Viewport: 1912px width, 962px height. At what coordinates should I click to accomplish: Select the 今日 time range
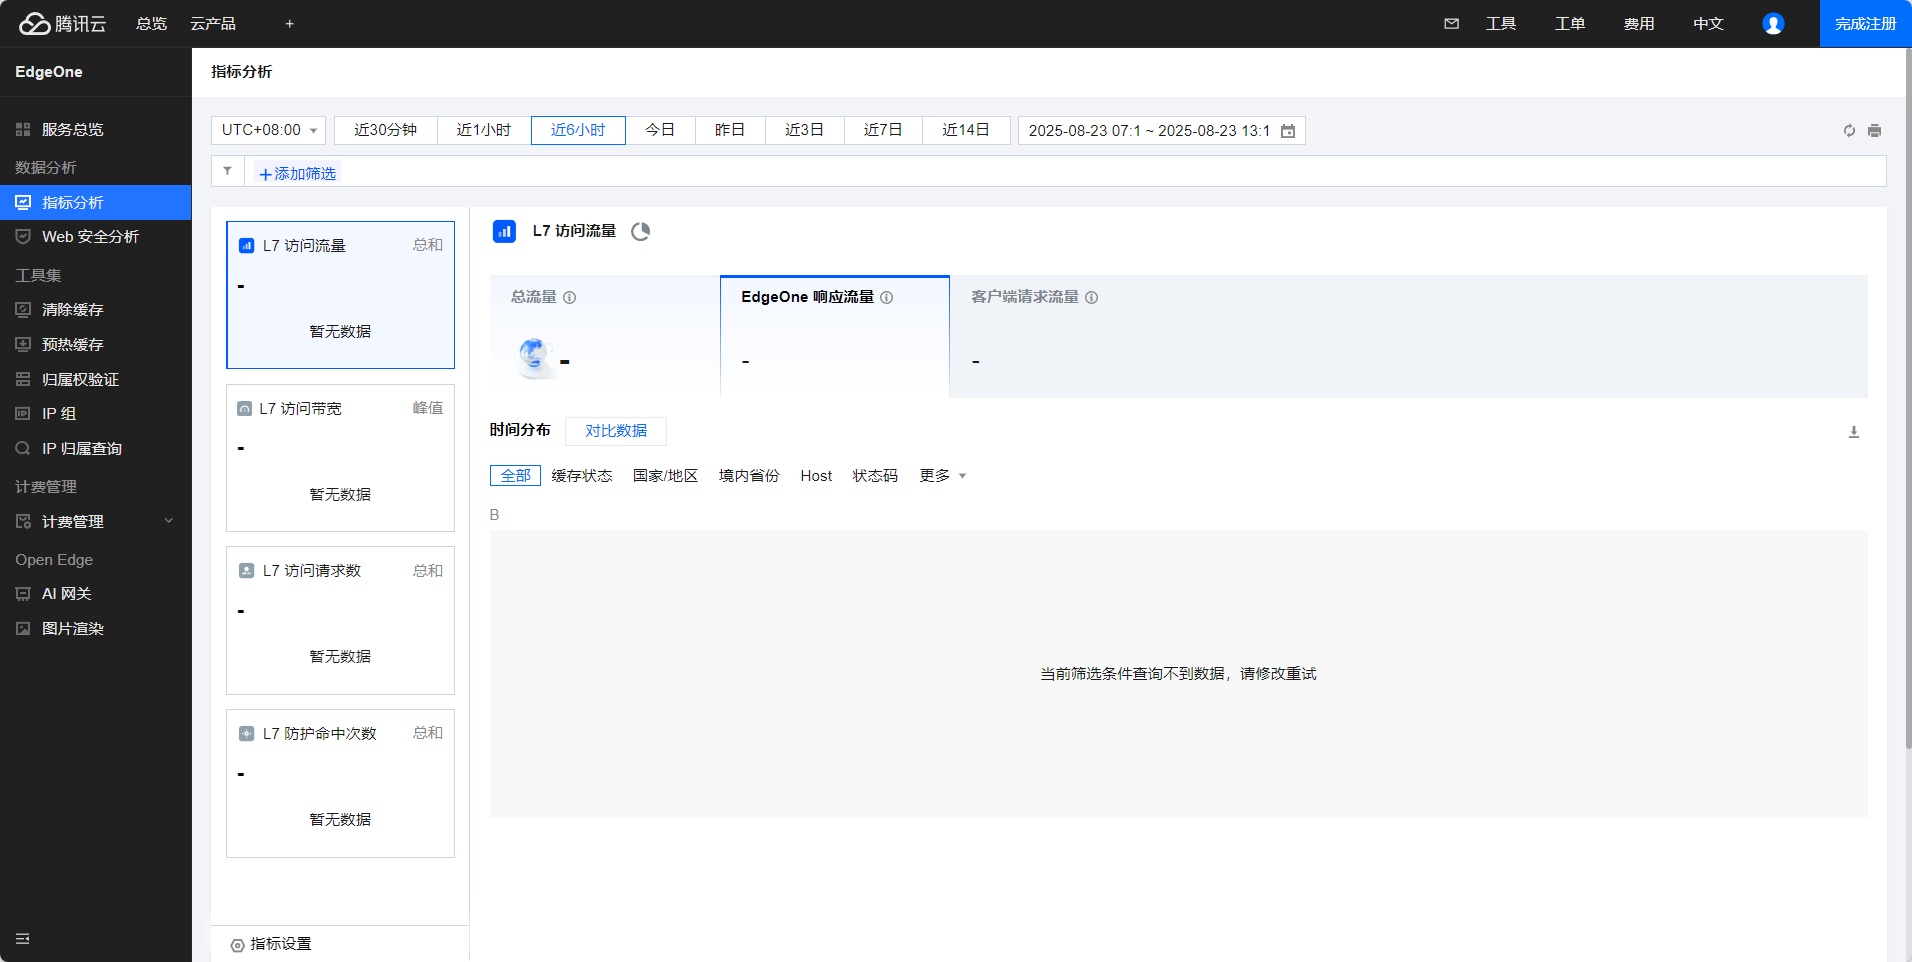(x=660, y=130)
